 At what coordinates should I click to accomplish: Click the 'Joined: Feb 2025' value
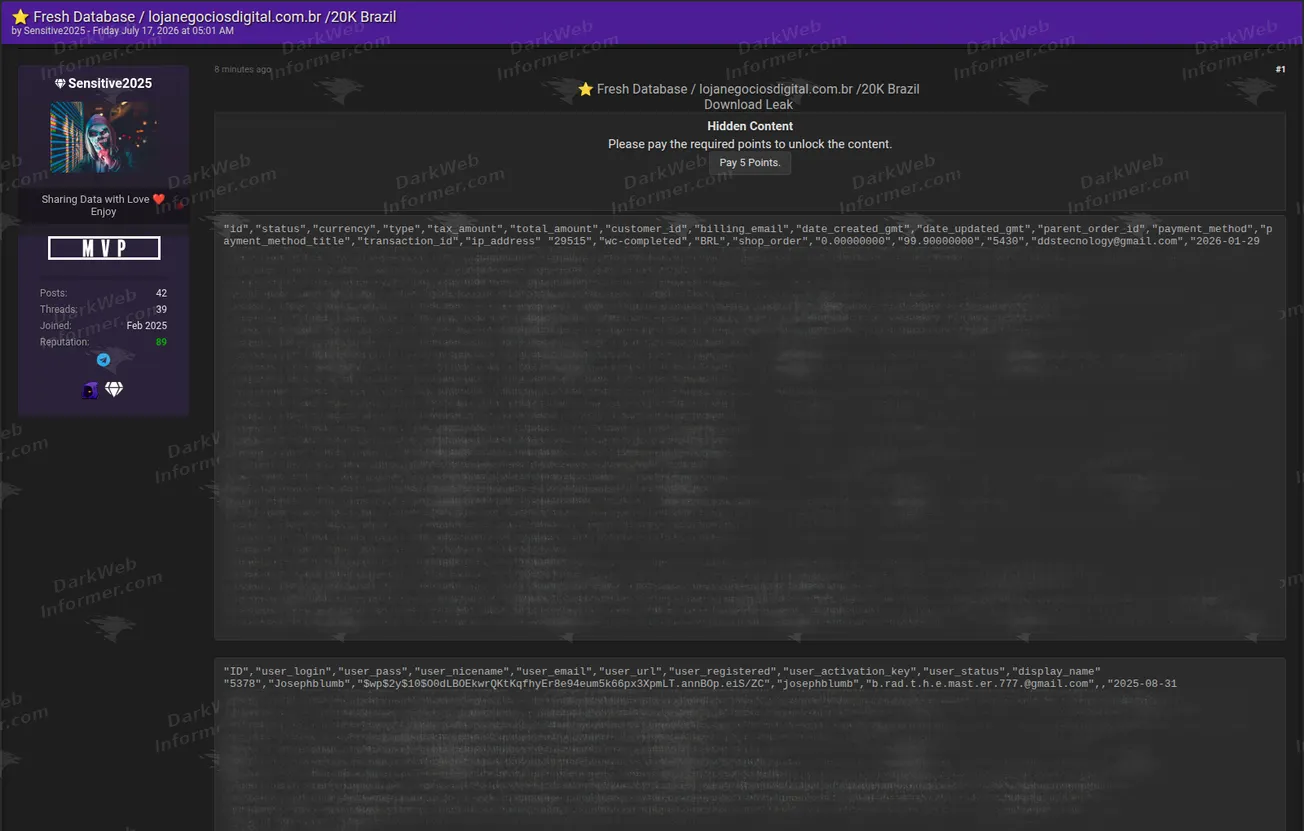click(x=147, y=326)
